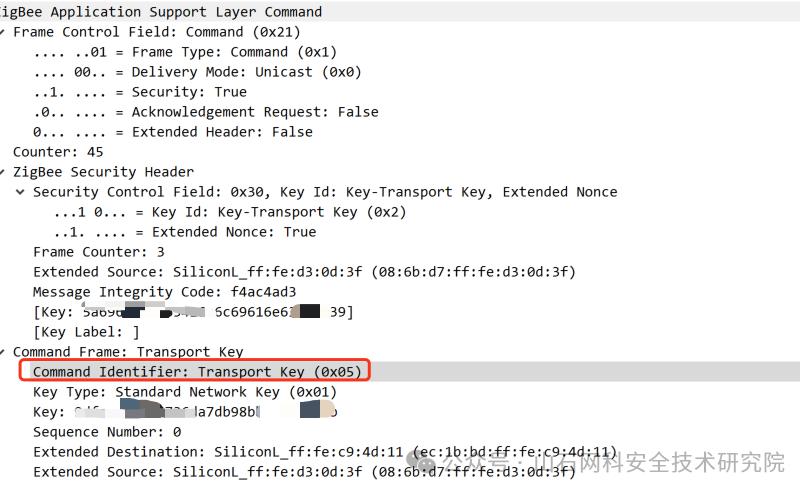Click the Extended Nonce: True row

(x=185, y=232)
